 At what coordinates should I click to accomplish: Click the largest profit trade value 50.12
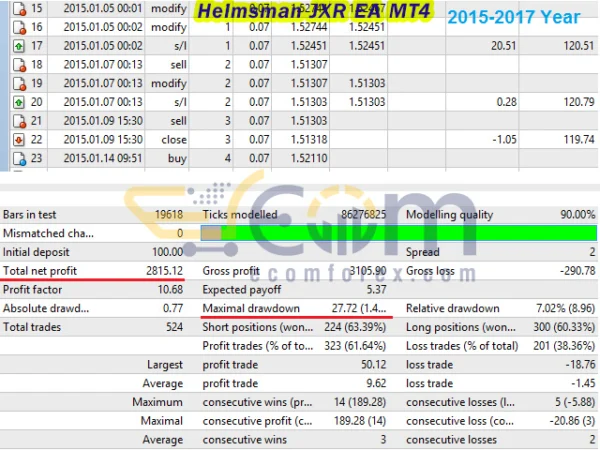tap(373, 365)
